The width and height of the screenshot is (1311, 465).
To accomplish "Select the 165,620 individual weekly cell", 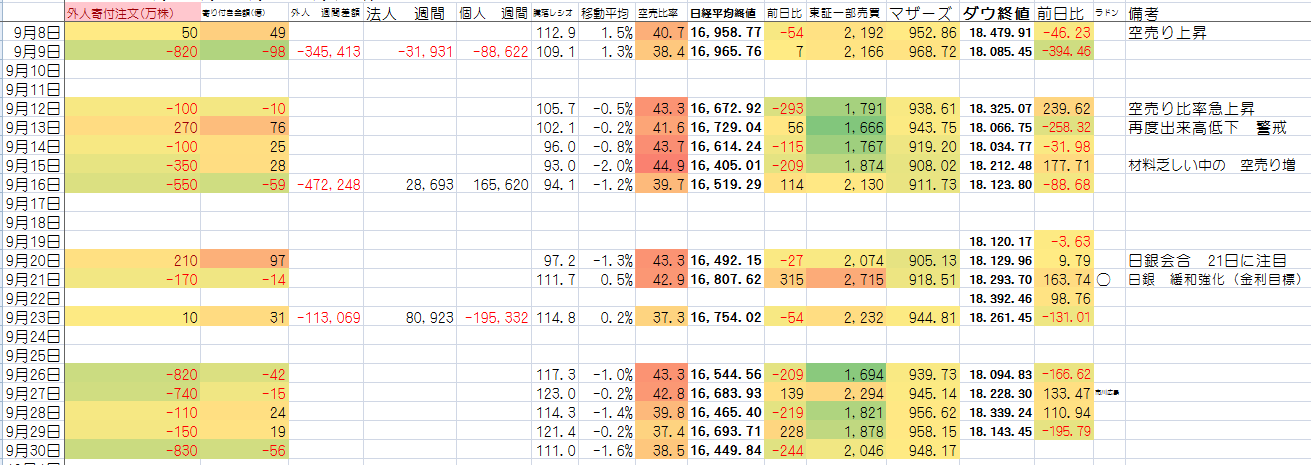I will point(494,184).
